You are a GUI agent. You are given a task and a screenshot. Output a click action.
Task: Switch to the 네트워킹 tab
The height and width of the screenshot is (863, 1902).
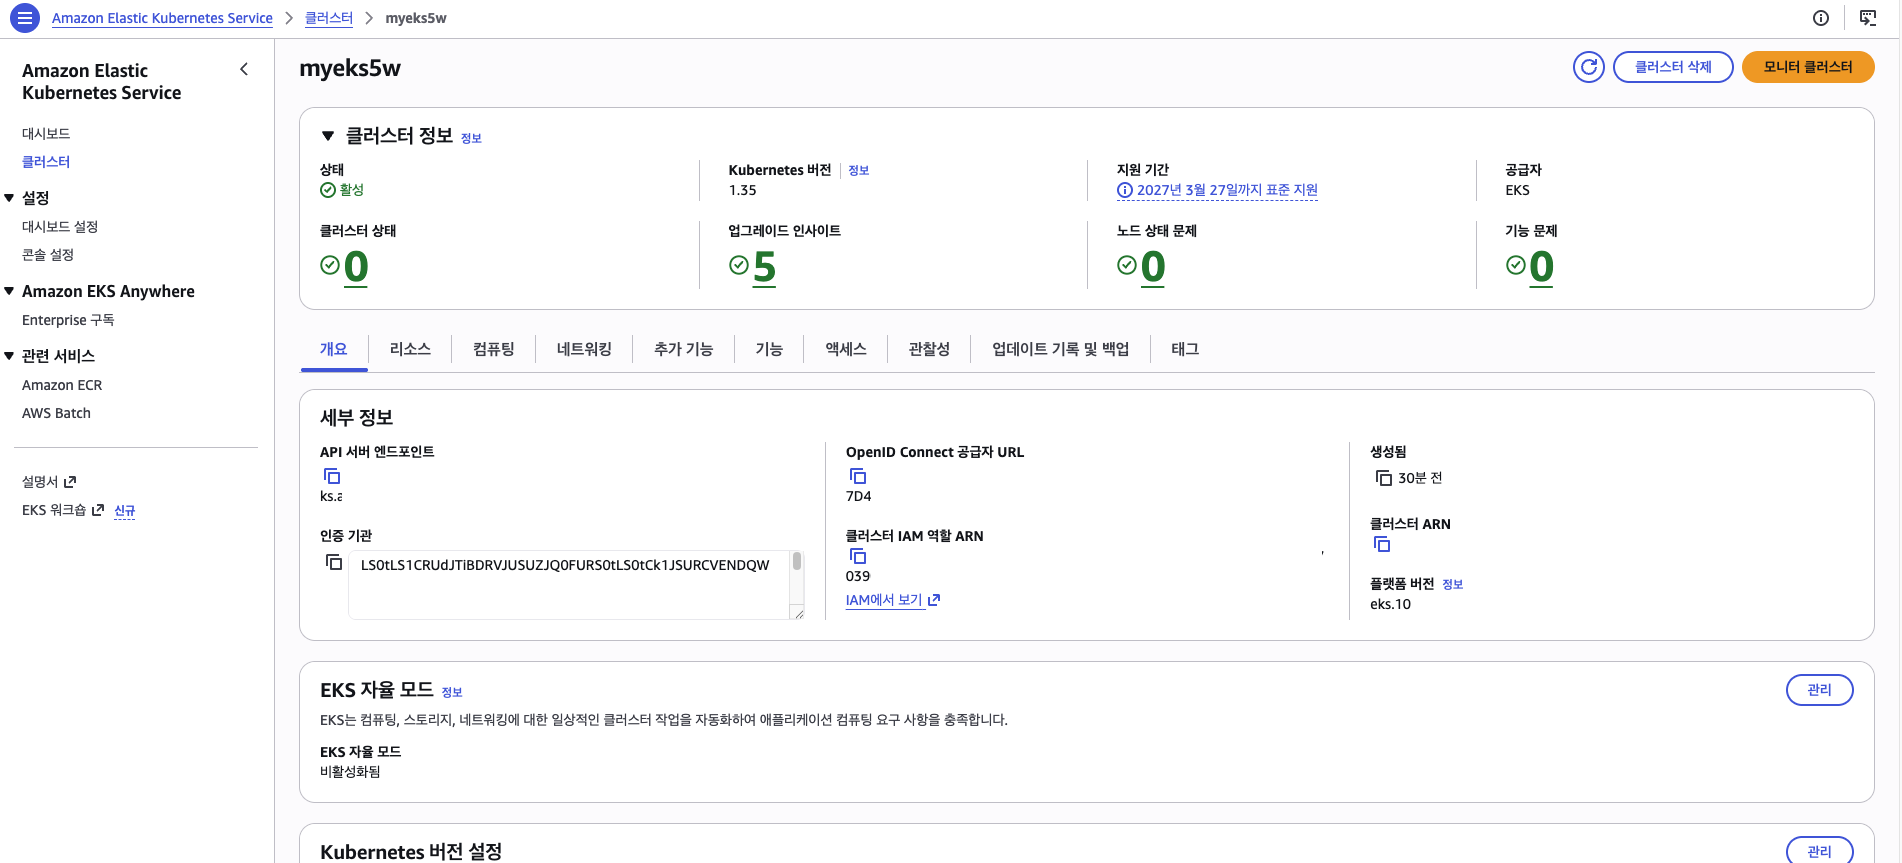[x=584, y=349]
